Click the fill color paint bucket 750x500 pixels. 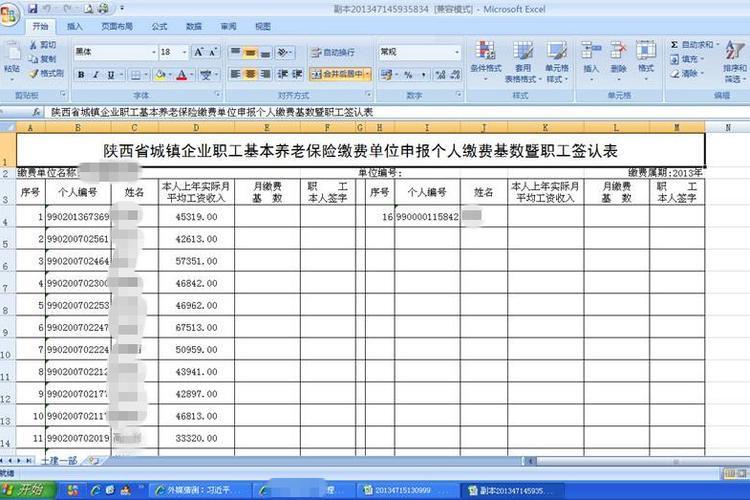(x=161, y=75)
